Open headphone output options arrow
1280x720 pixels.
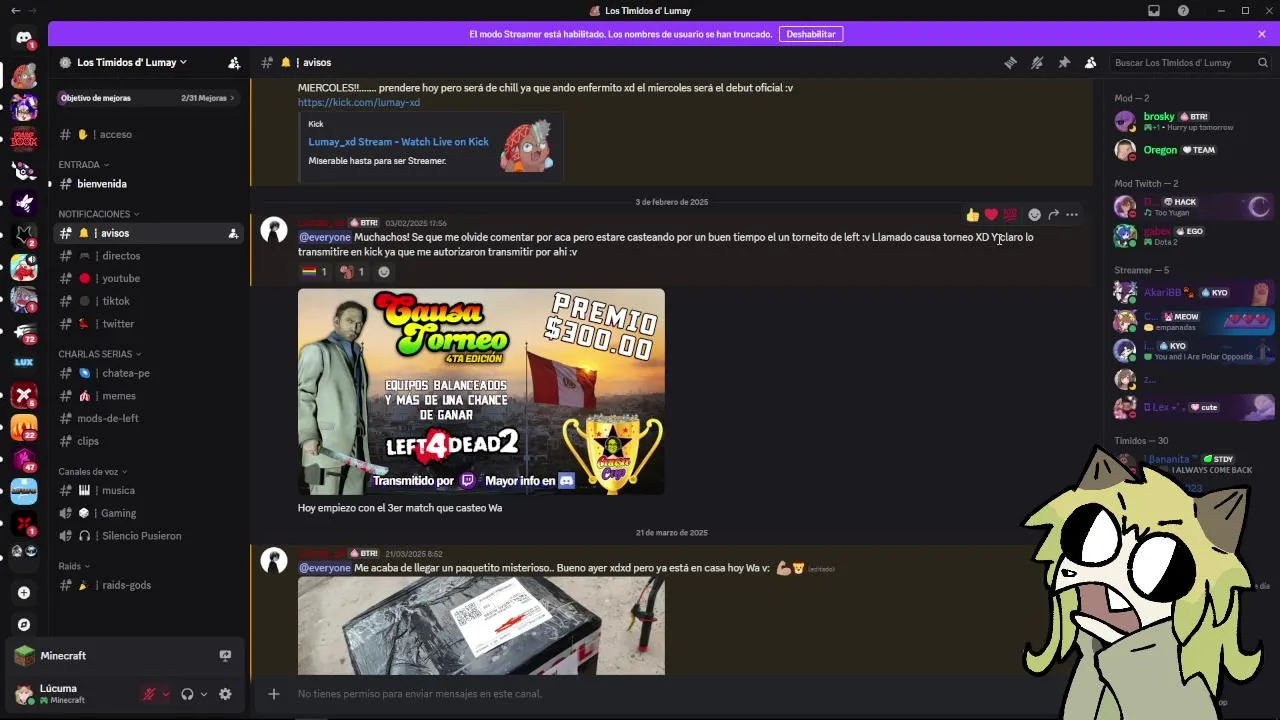[203, 694]
